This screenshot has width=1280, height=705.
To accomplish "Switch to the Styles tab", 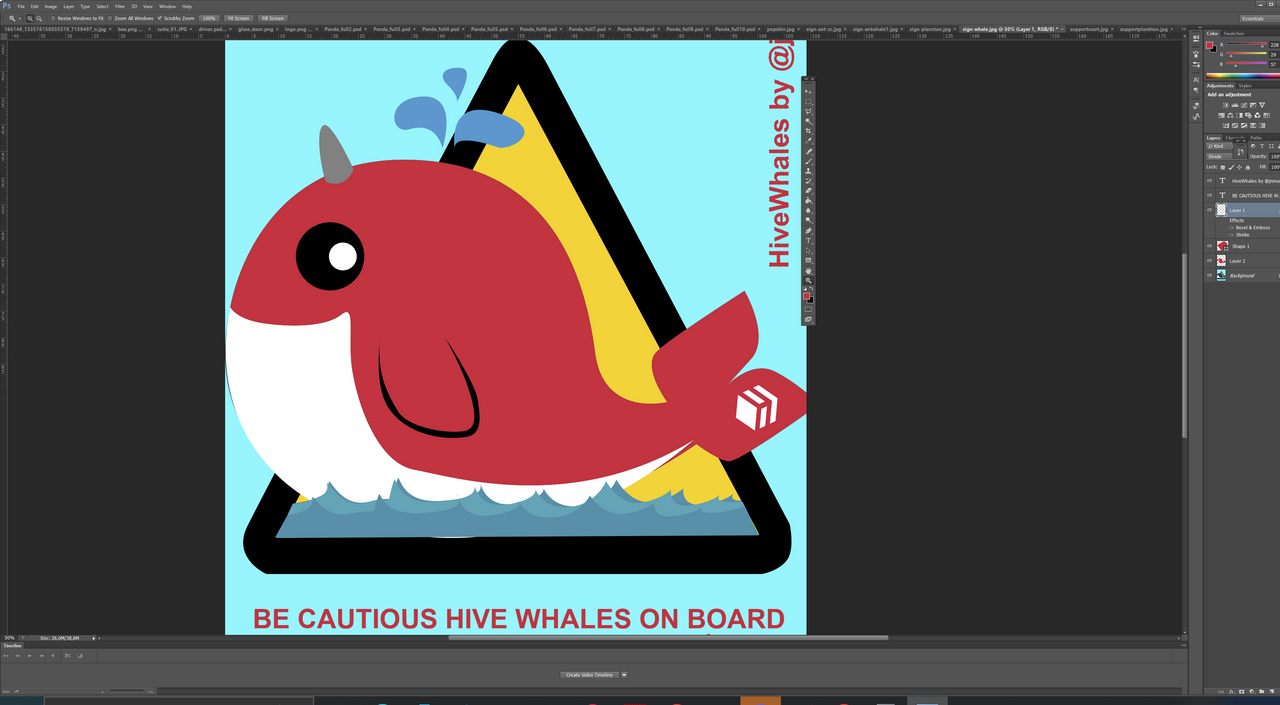I will click(1245, 86).
